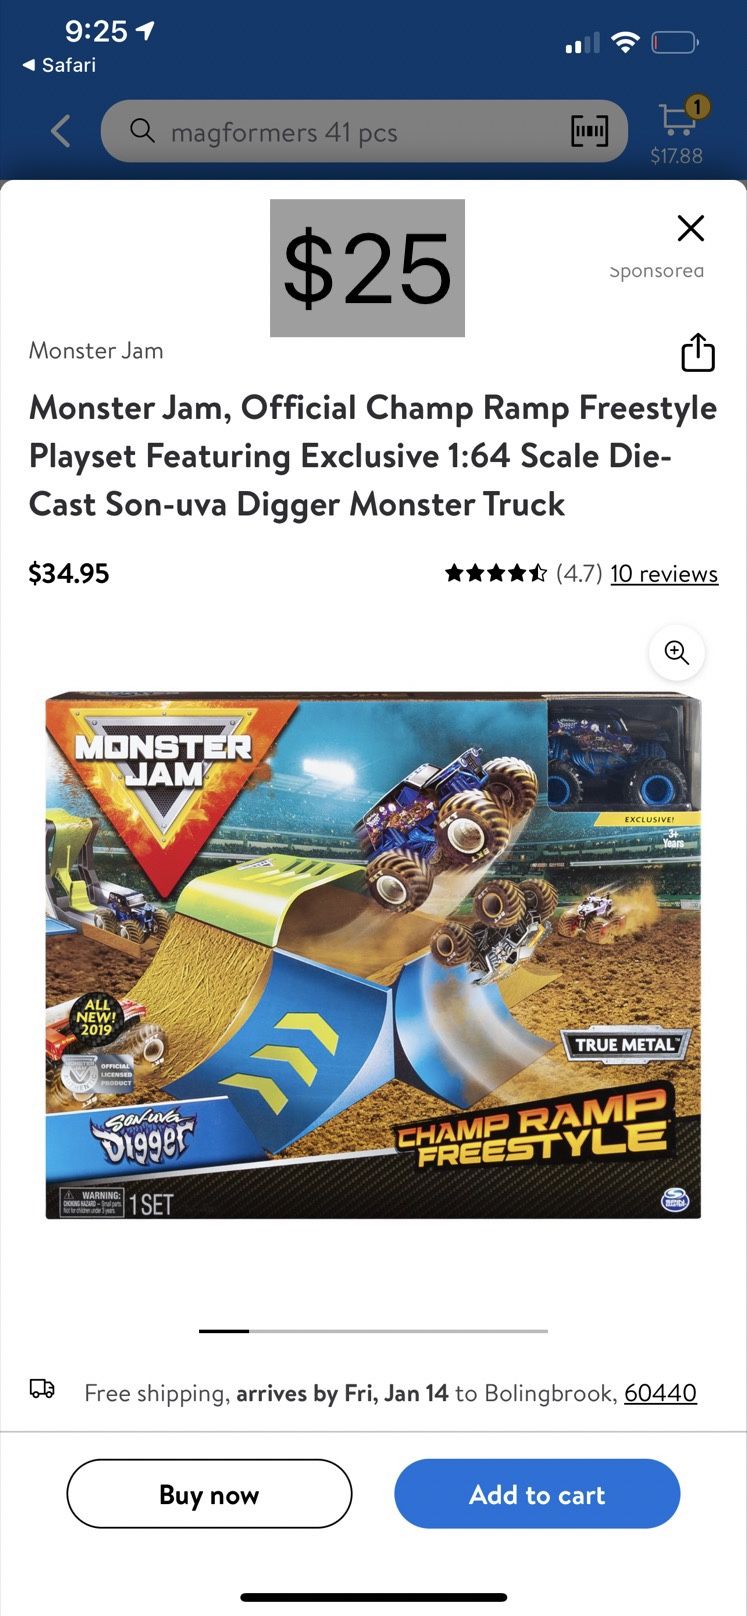The image size is (747, 1616).
Task: Tap the cart total $17.88
Action: pos(677,156)
